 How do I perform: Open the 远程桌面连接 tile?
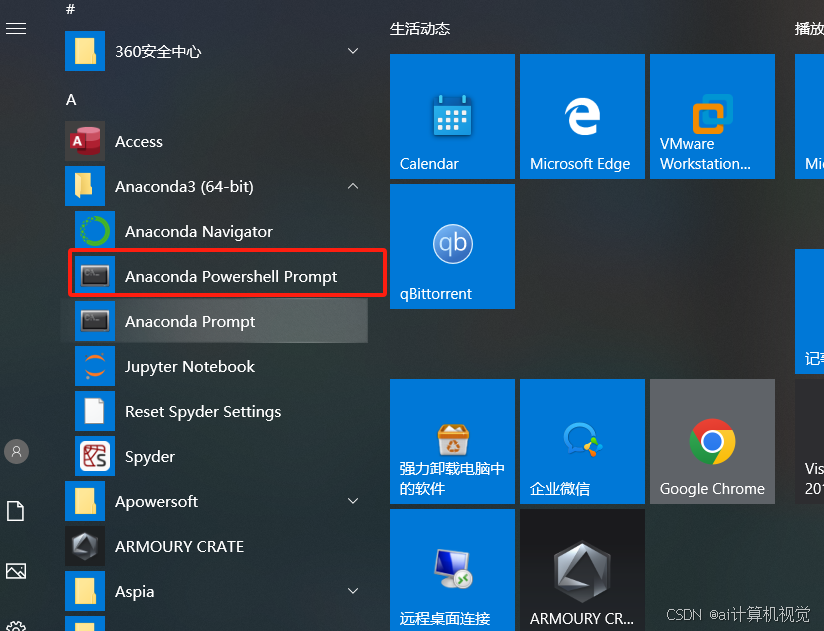pos(452,570)
